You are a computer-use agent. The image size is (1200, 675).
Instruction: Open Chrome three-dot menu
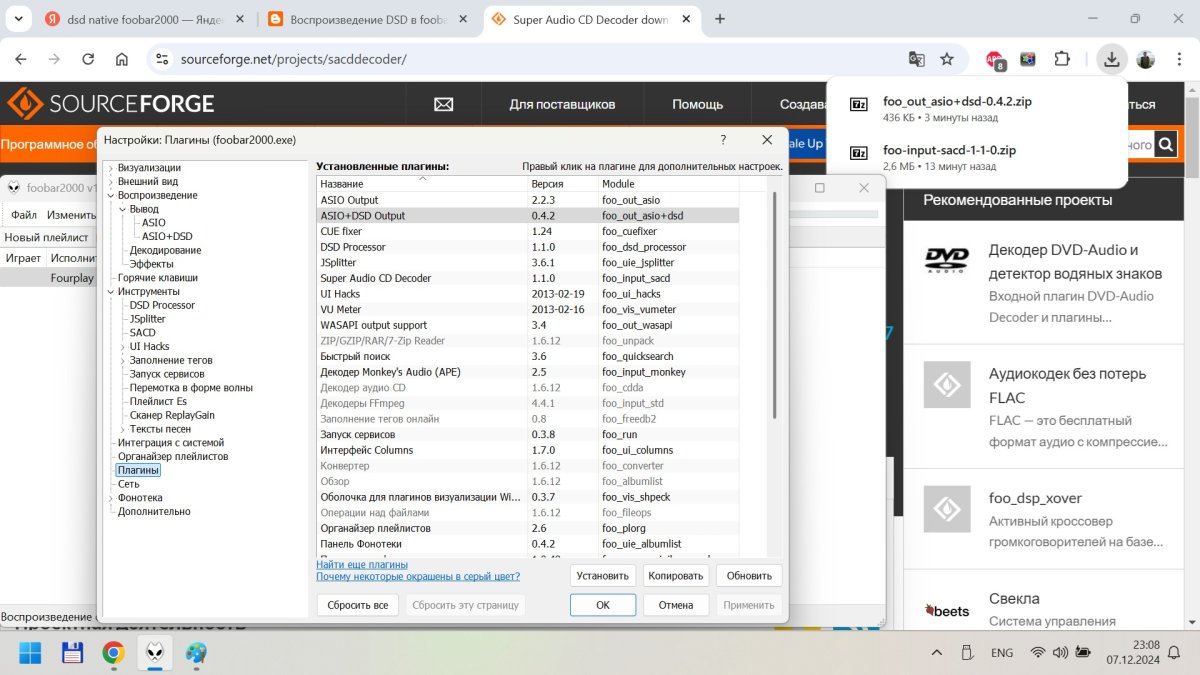[x=1177, y=59]
